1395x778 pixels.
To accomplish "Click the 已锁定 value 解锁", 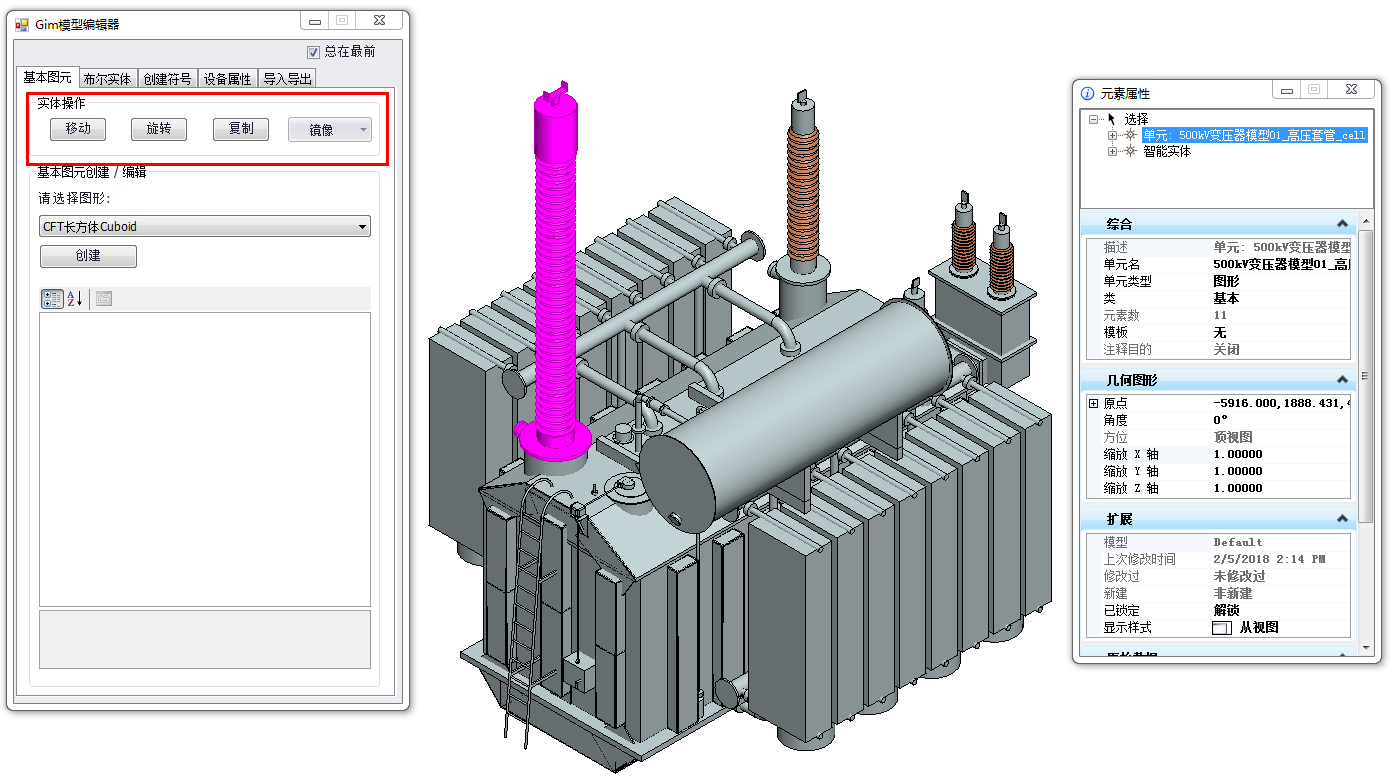I will (1226, 610).
